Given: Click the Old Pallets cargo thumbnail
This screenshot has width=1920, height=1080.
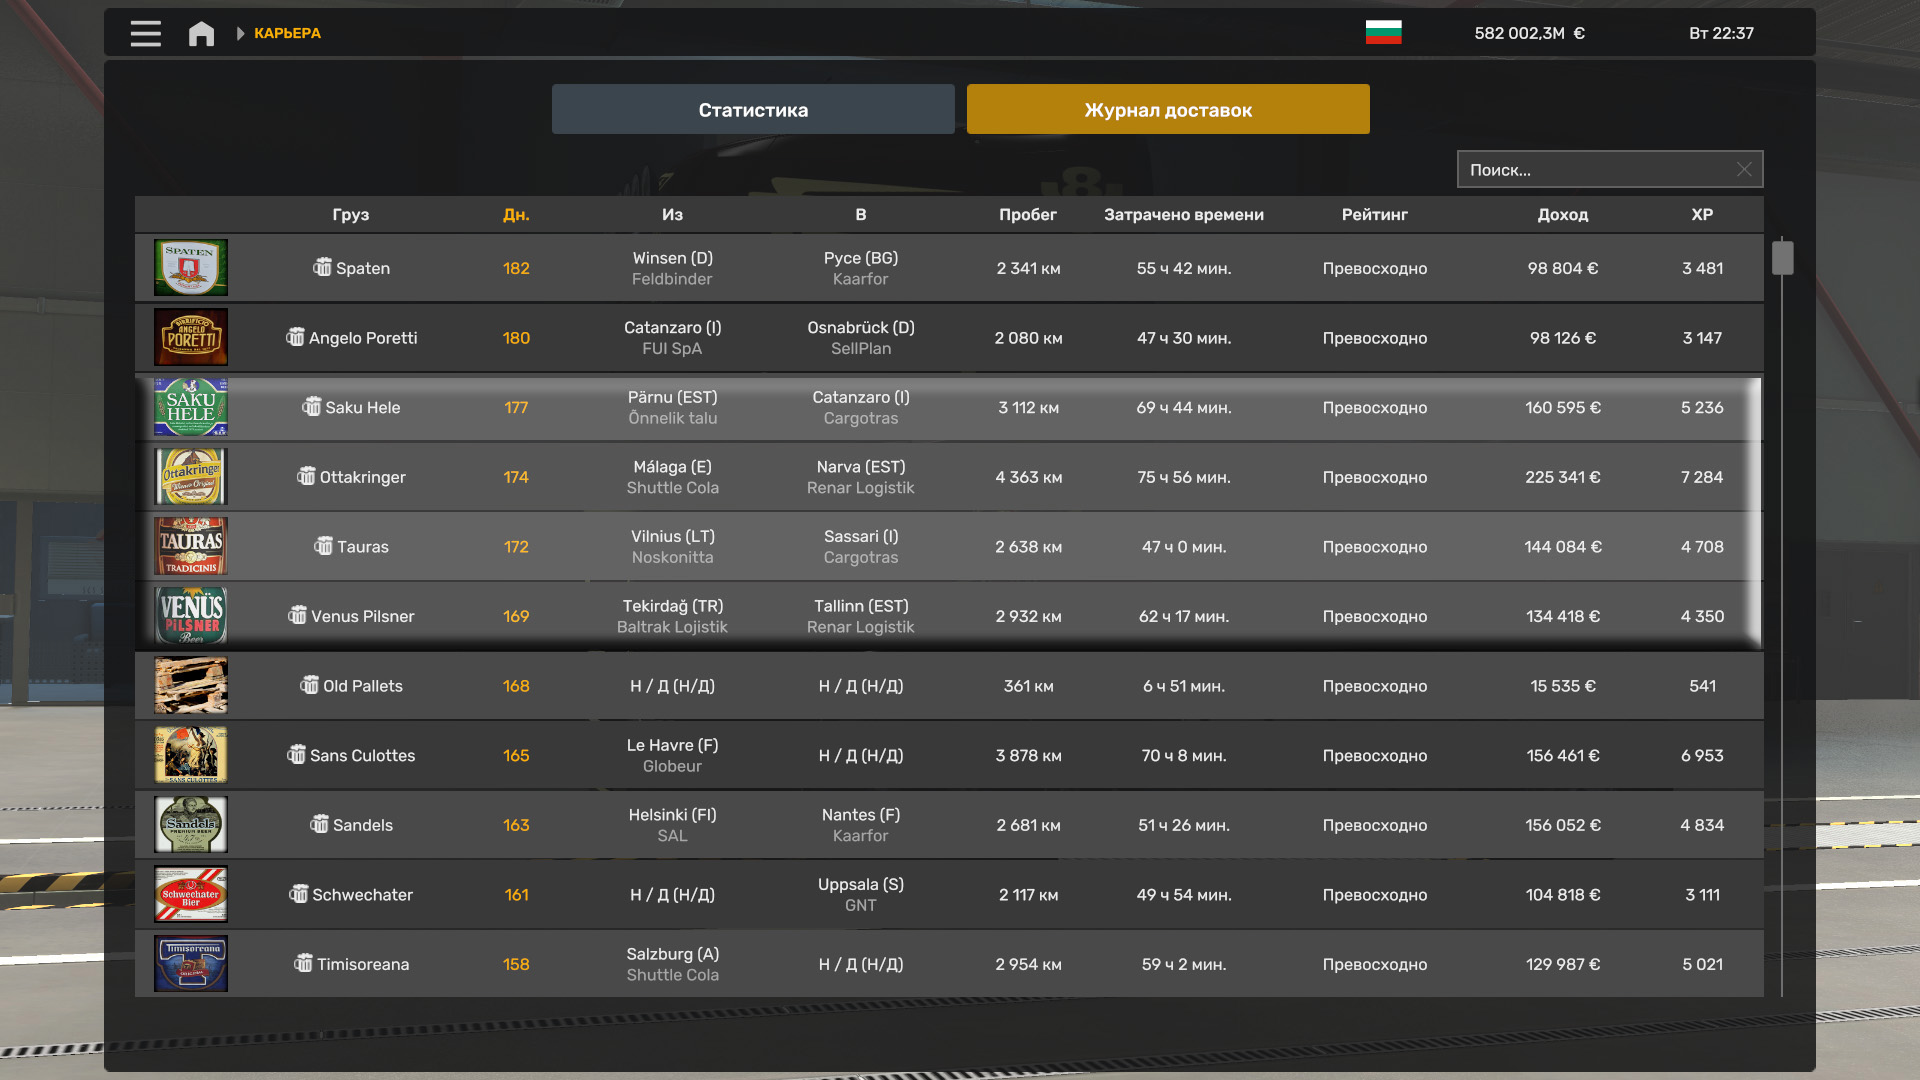Looking at the screenshot, I should [x=191, y=685].
